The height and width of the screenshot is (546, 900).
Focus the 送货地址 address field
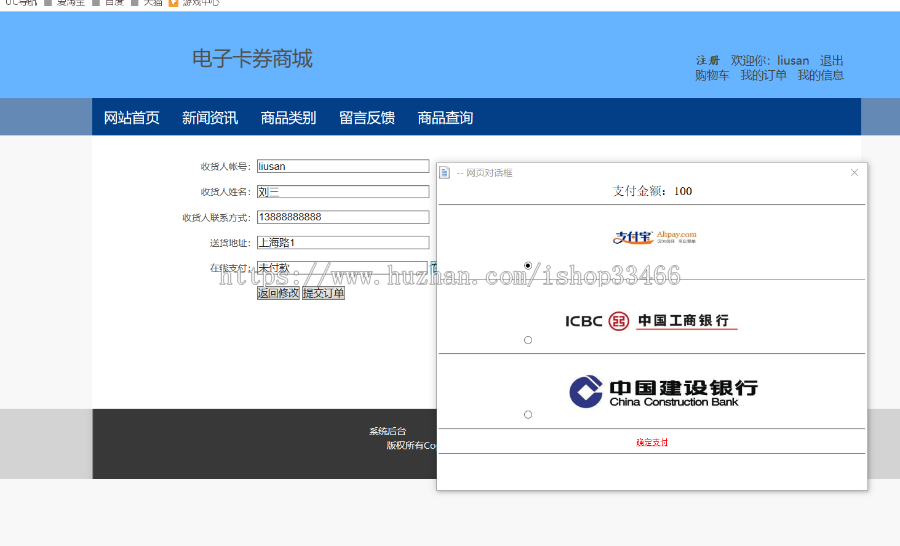[343, 242]
